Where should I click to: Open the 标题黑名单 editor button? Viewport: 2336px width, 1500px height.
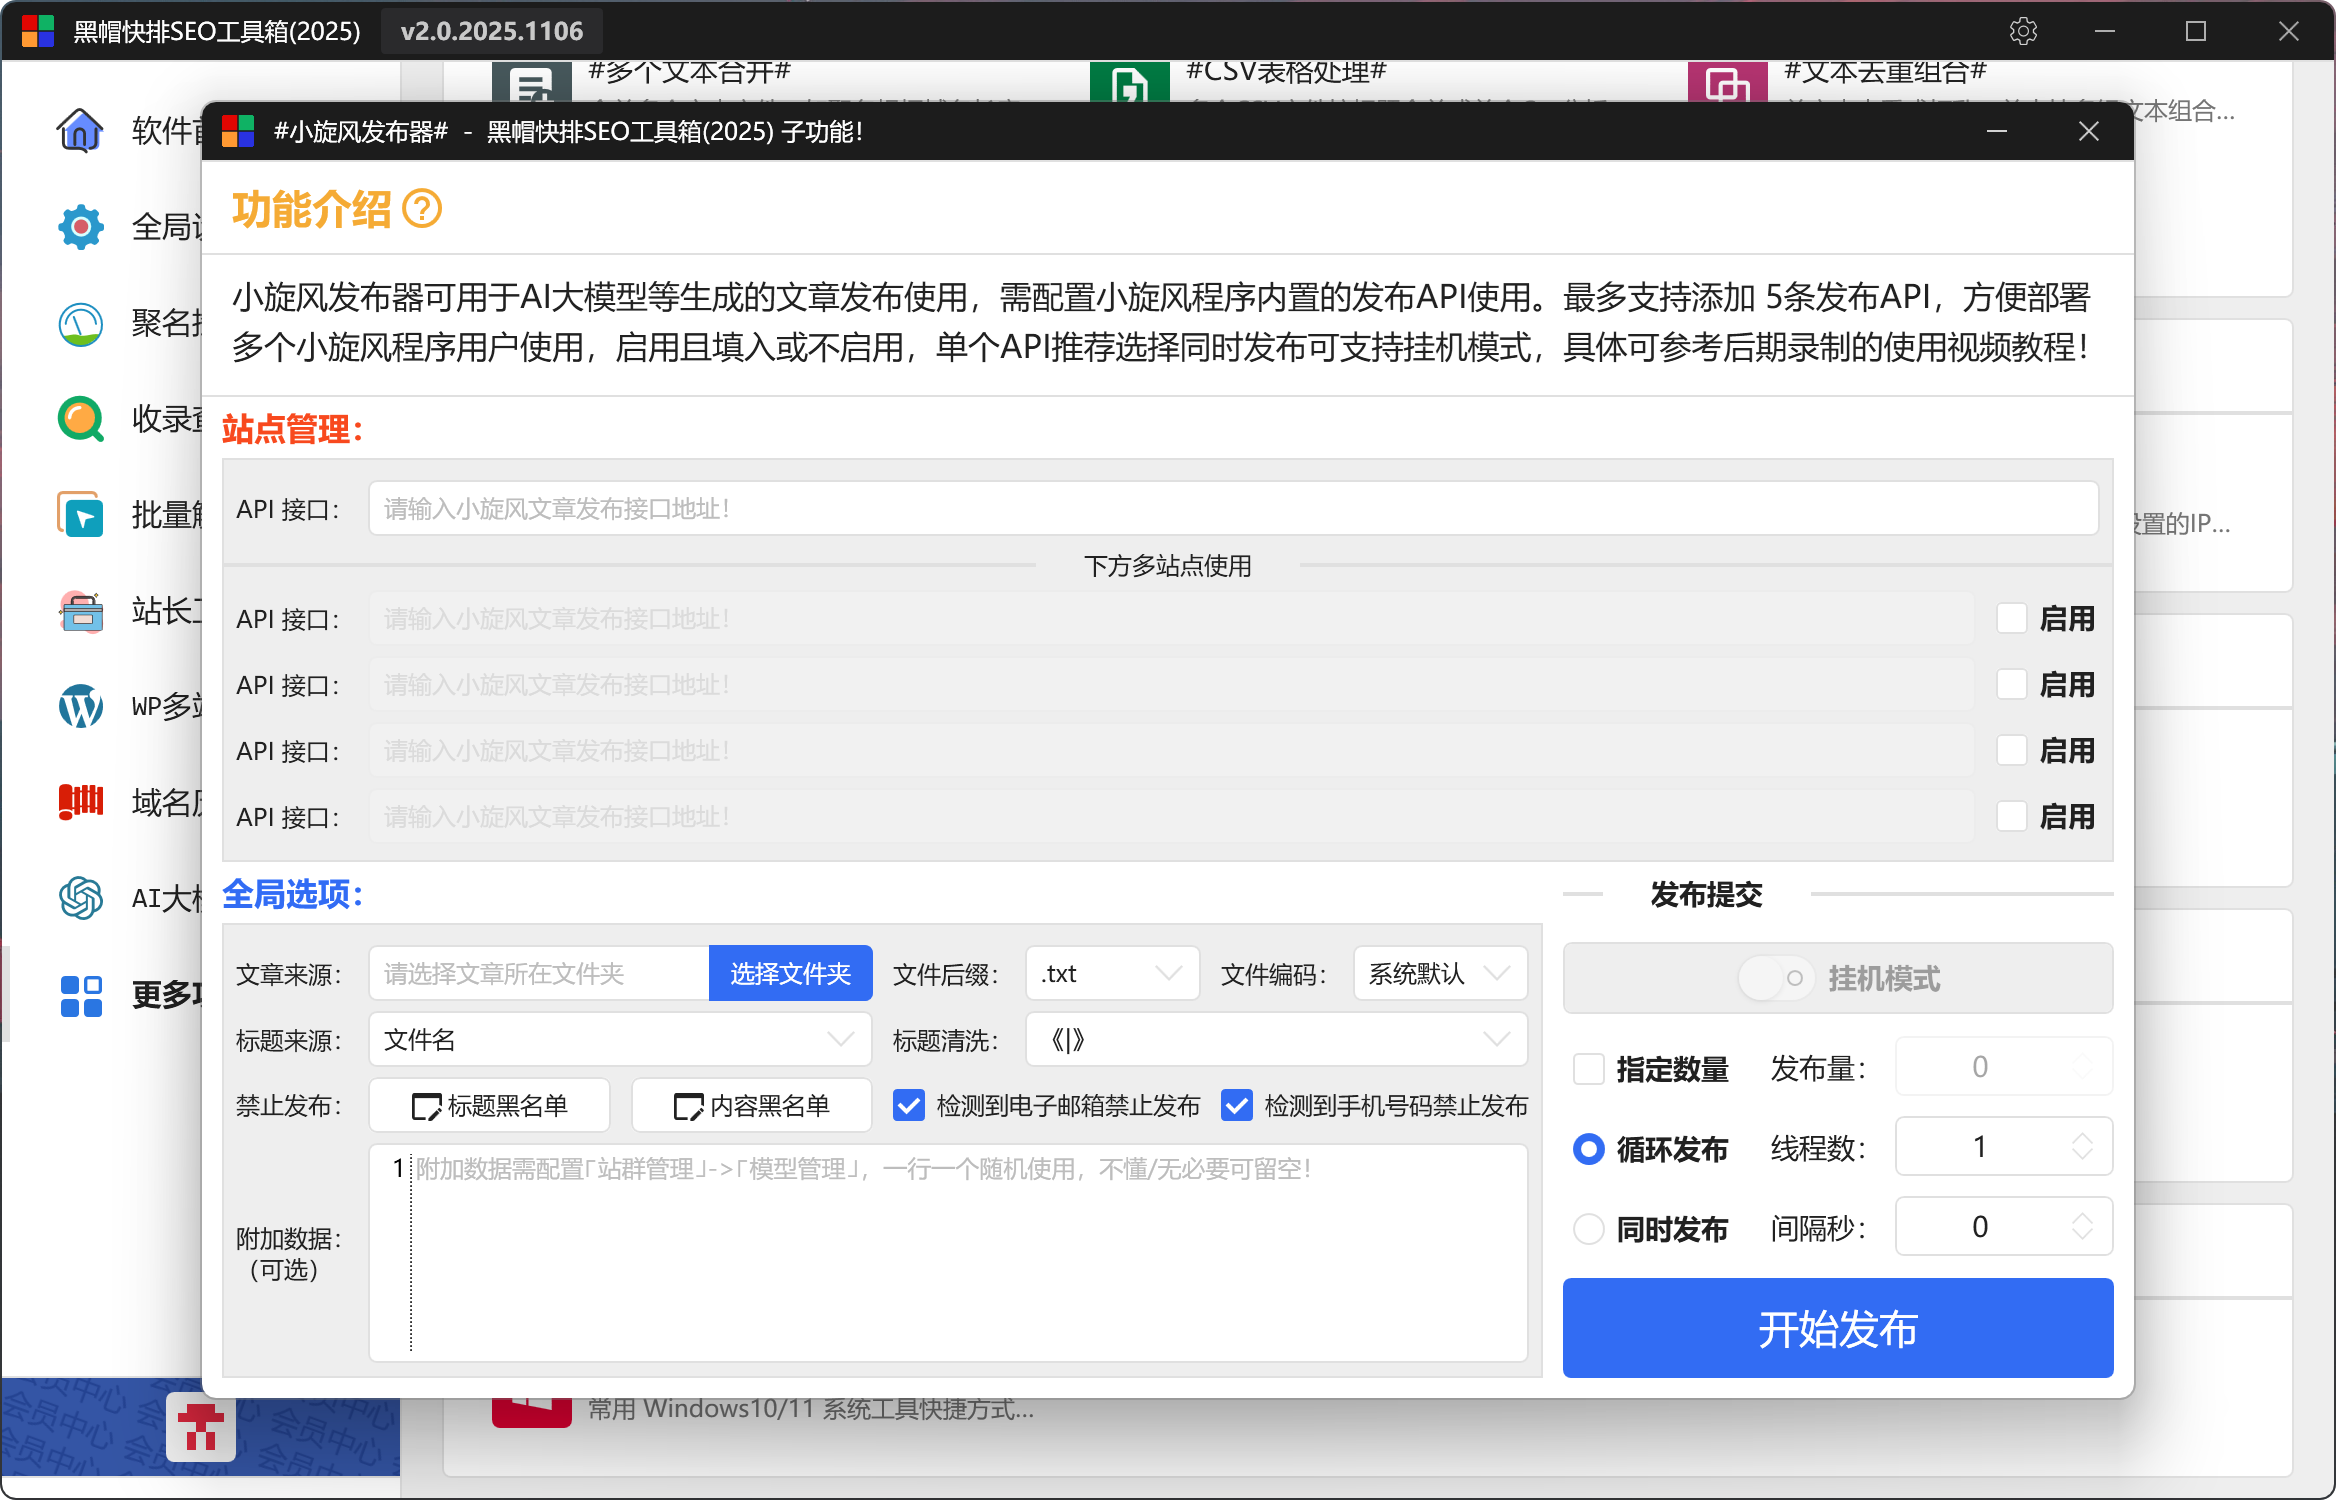pyautogui.click(x=490, y=1105)
